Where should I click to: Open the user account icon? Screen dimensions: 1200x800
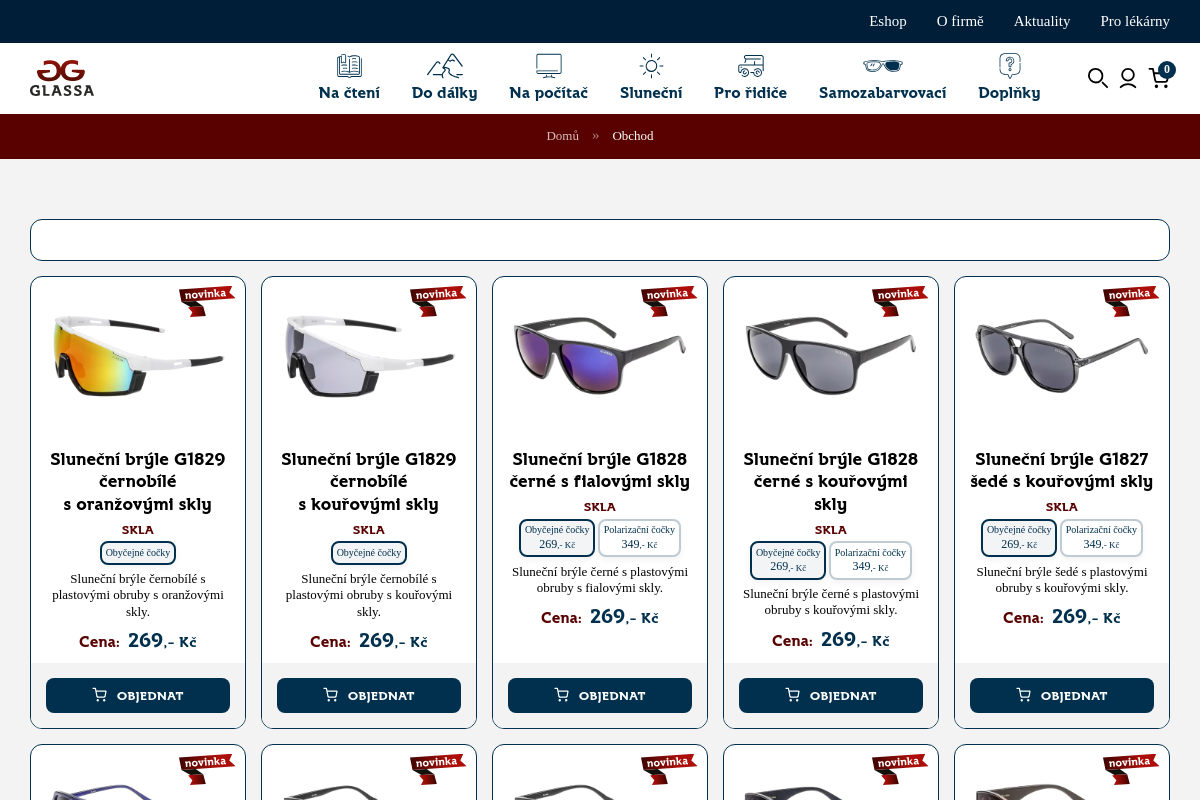point(1128,78)
